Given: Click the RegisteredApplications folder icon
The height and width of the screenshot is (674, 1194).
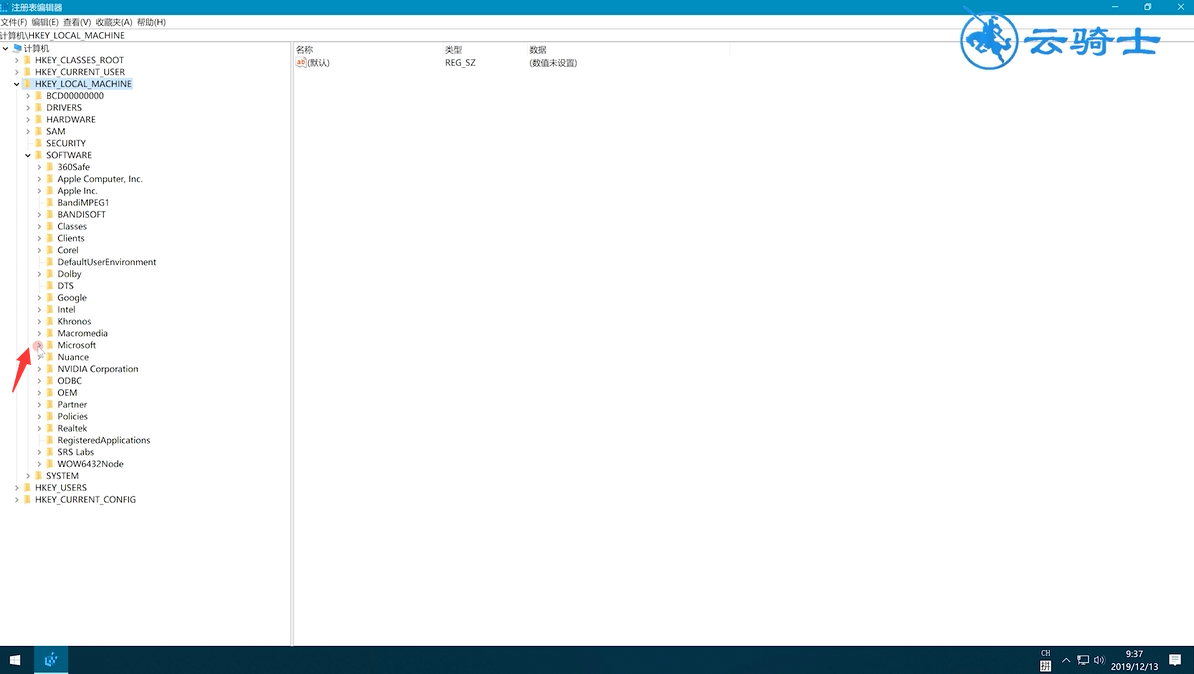Looking at the screenshot, I should 50,440.
